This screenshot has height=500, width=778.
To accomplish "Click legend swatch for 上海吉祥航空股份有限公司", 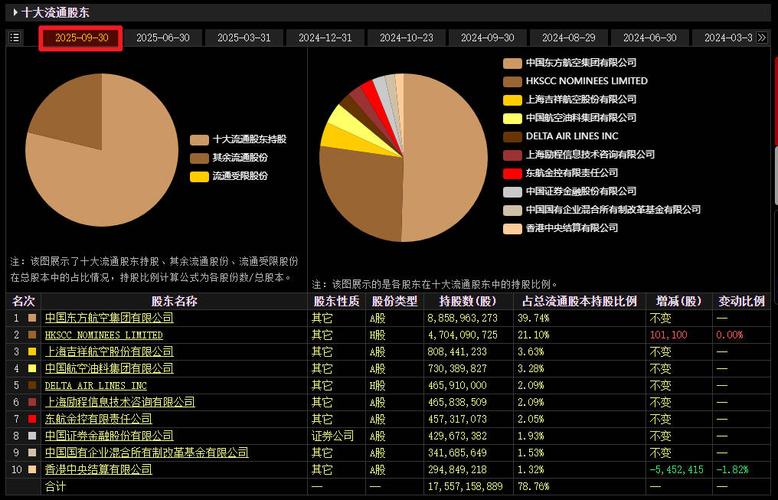I will (x=512, y=100).
